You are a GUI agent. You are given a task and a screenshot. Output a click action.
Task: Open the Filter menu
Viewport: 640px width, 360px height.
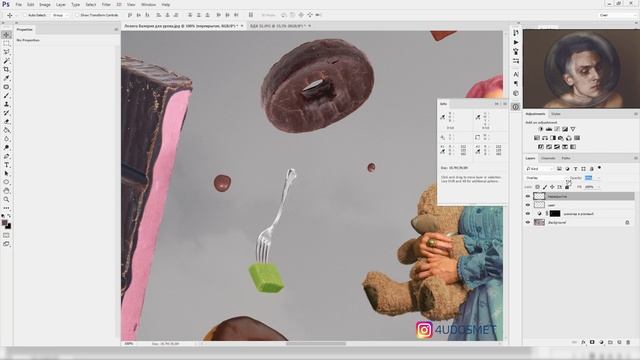[106, 4]
